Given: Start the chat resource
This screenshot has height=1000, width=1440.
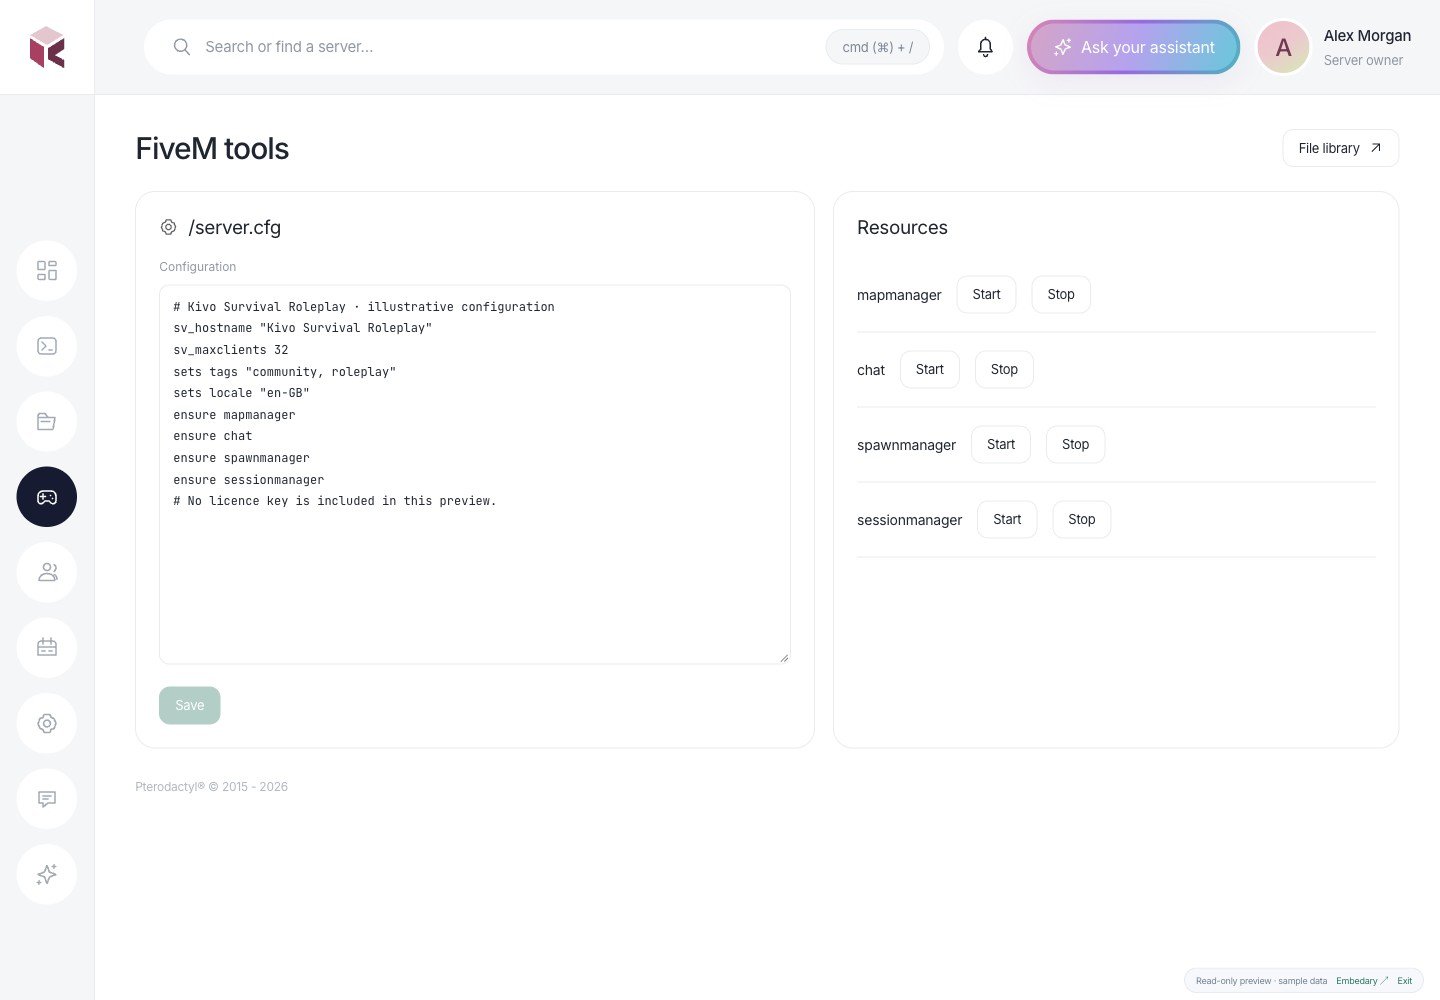Looking at the screenshot, I should coord(930,369).
